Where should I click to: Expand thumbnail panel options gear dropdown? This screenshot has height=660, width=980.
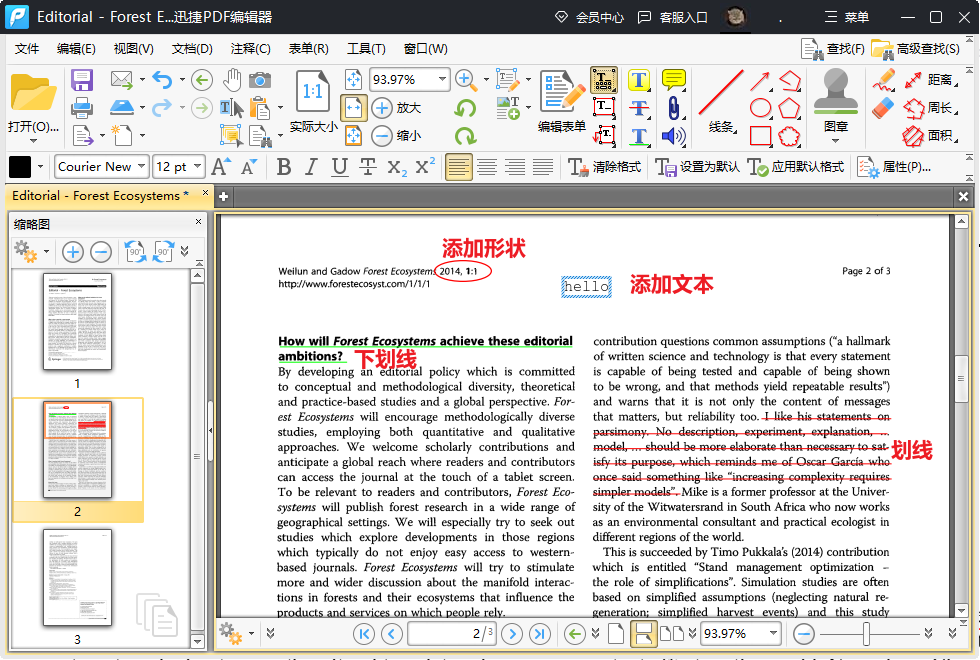[x=46, y=252]
